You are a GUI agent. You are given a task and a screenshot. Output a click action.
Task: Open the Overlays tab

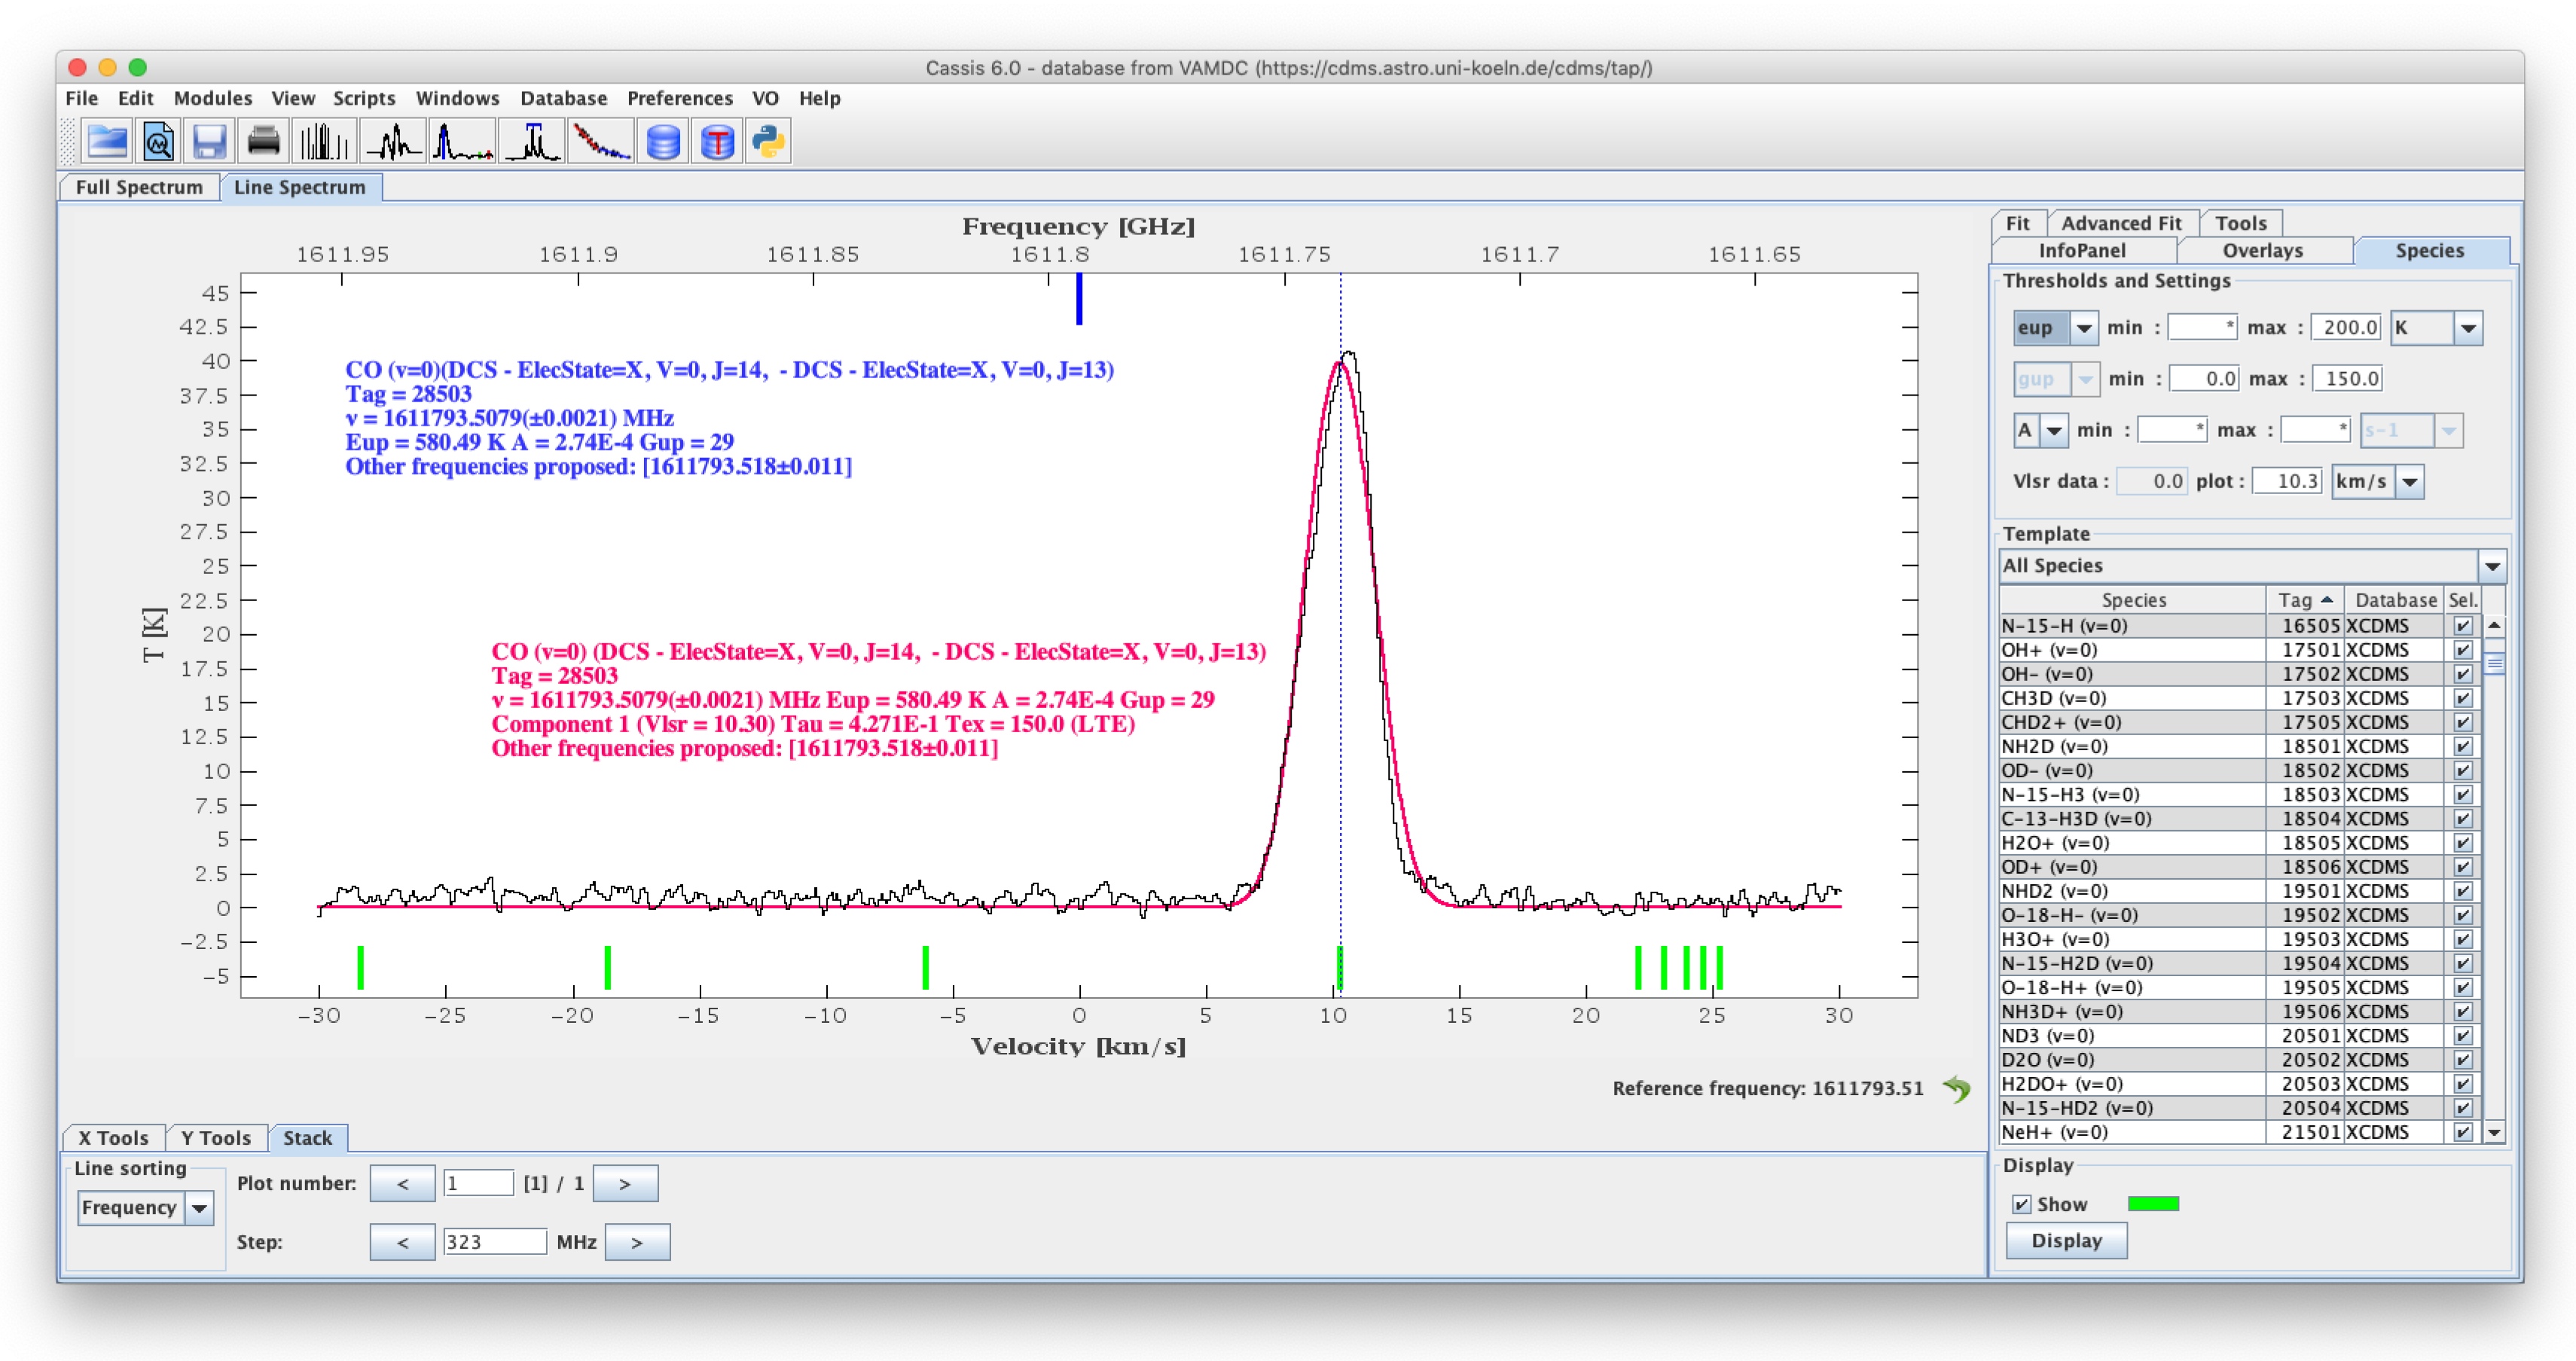tap(2262, 250)
